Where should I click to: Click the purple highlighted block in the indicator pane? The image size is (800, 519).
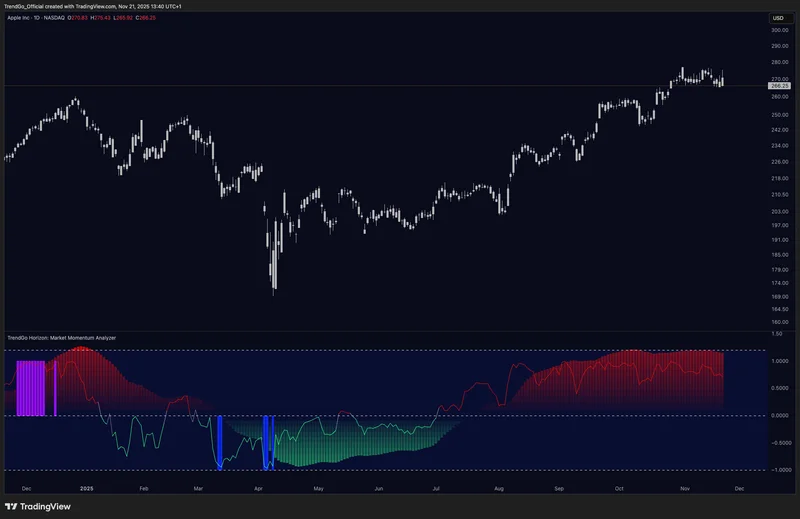click(31, 388)
